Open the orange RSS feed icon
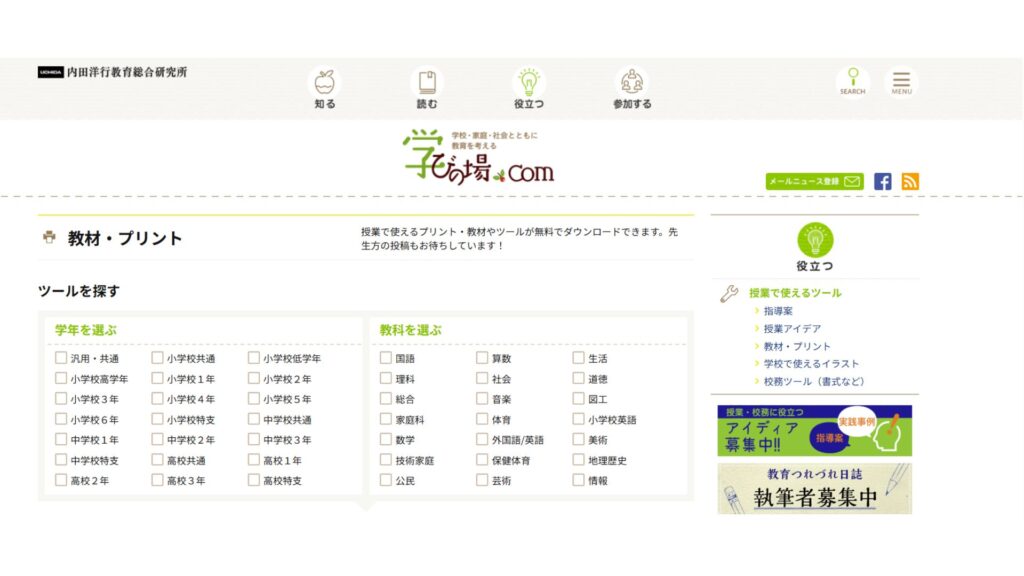The image size is (1024, 576). (x=910, y=182)
